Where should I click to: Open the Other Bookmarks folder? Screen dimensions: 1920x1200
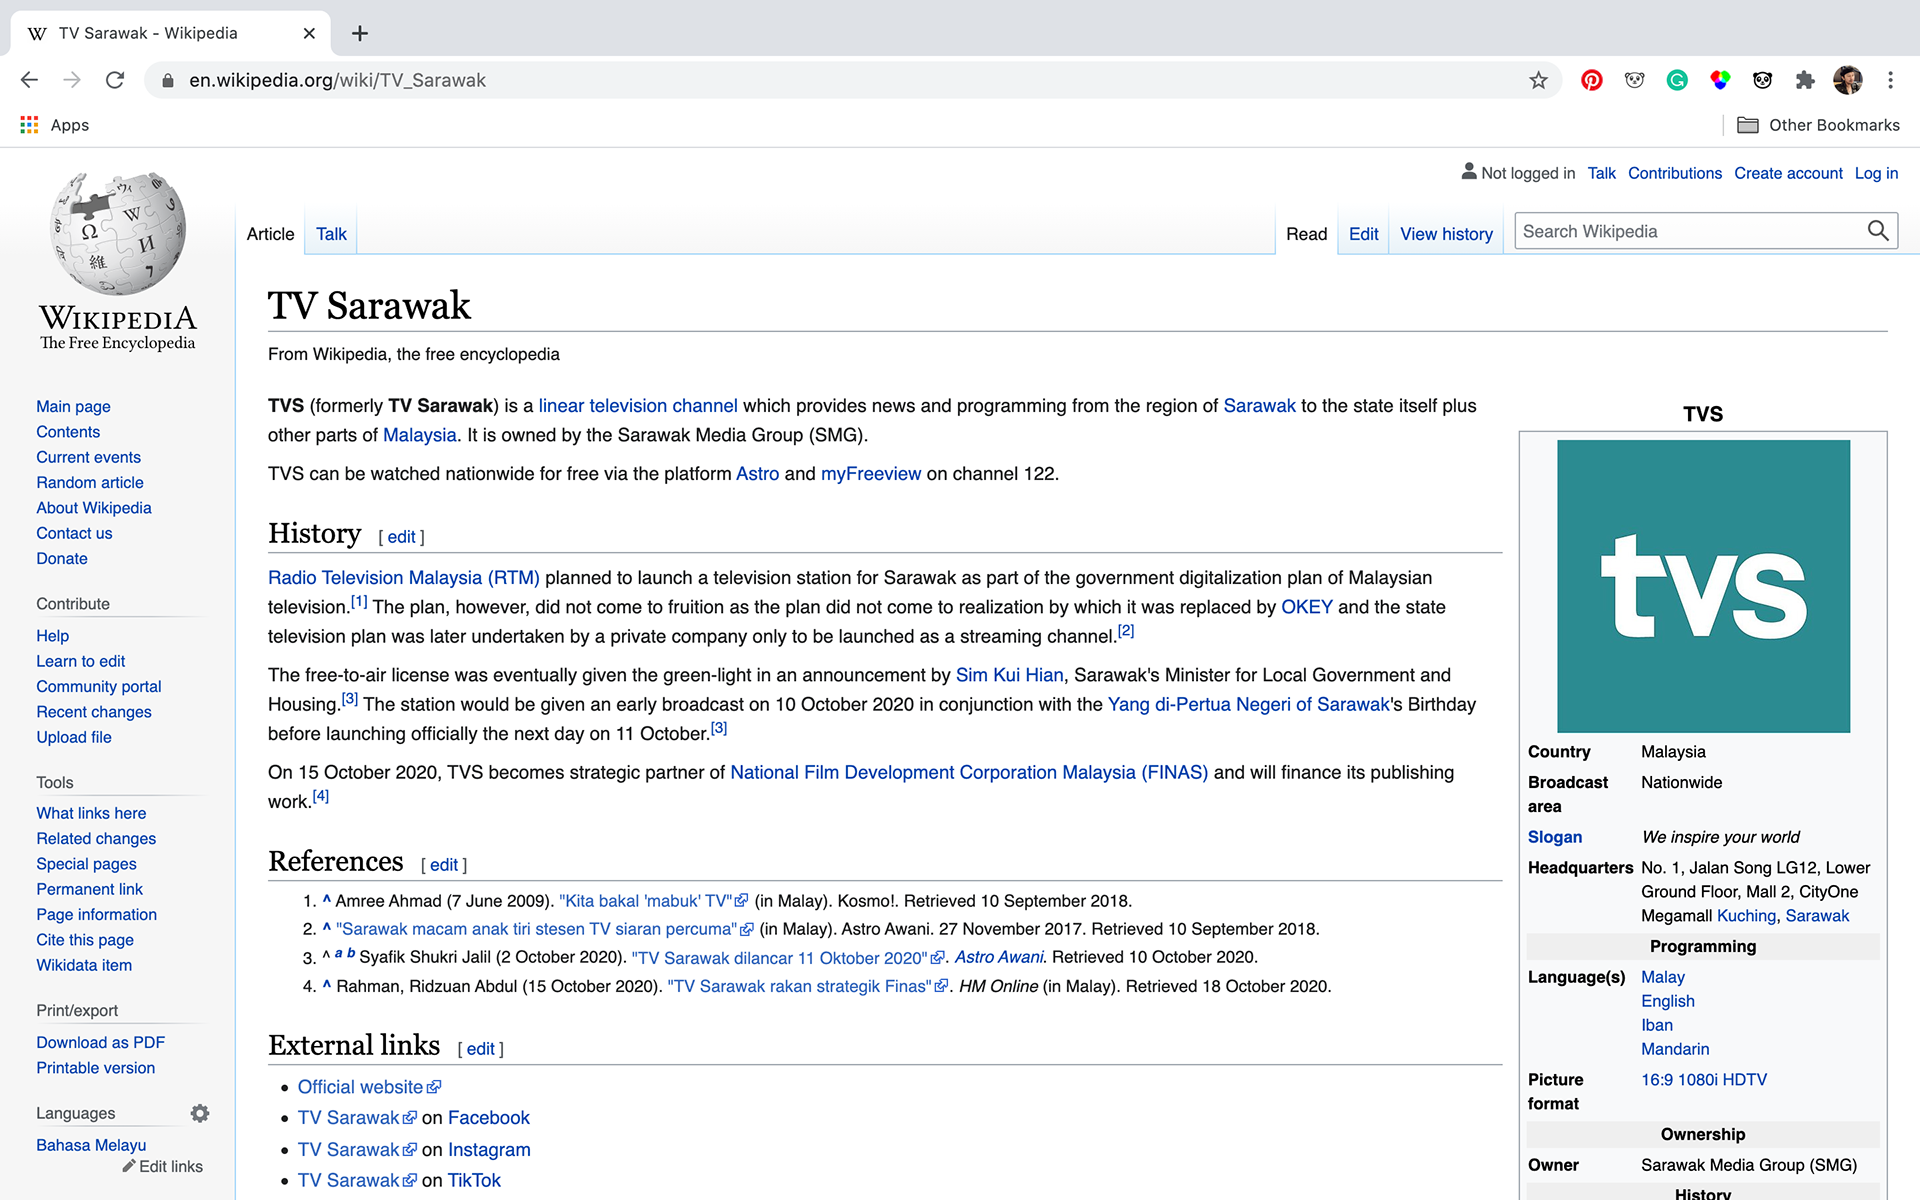(x=1818, y=125)
